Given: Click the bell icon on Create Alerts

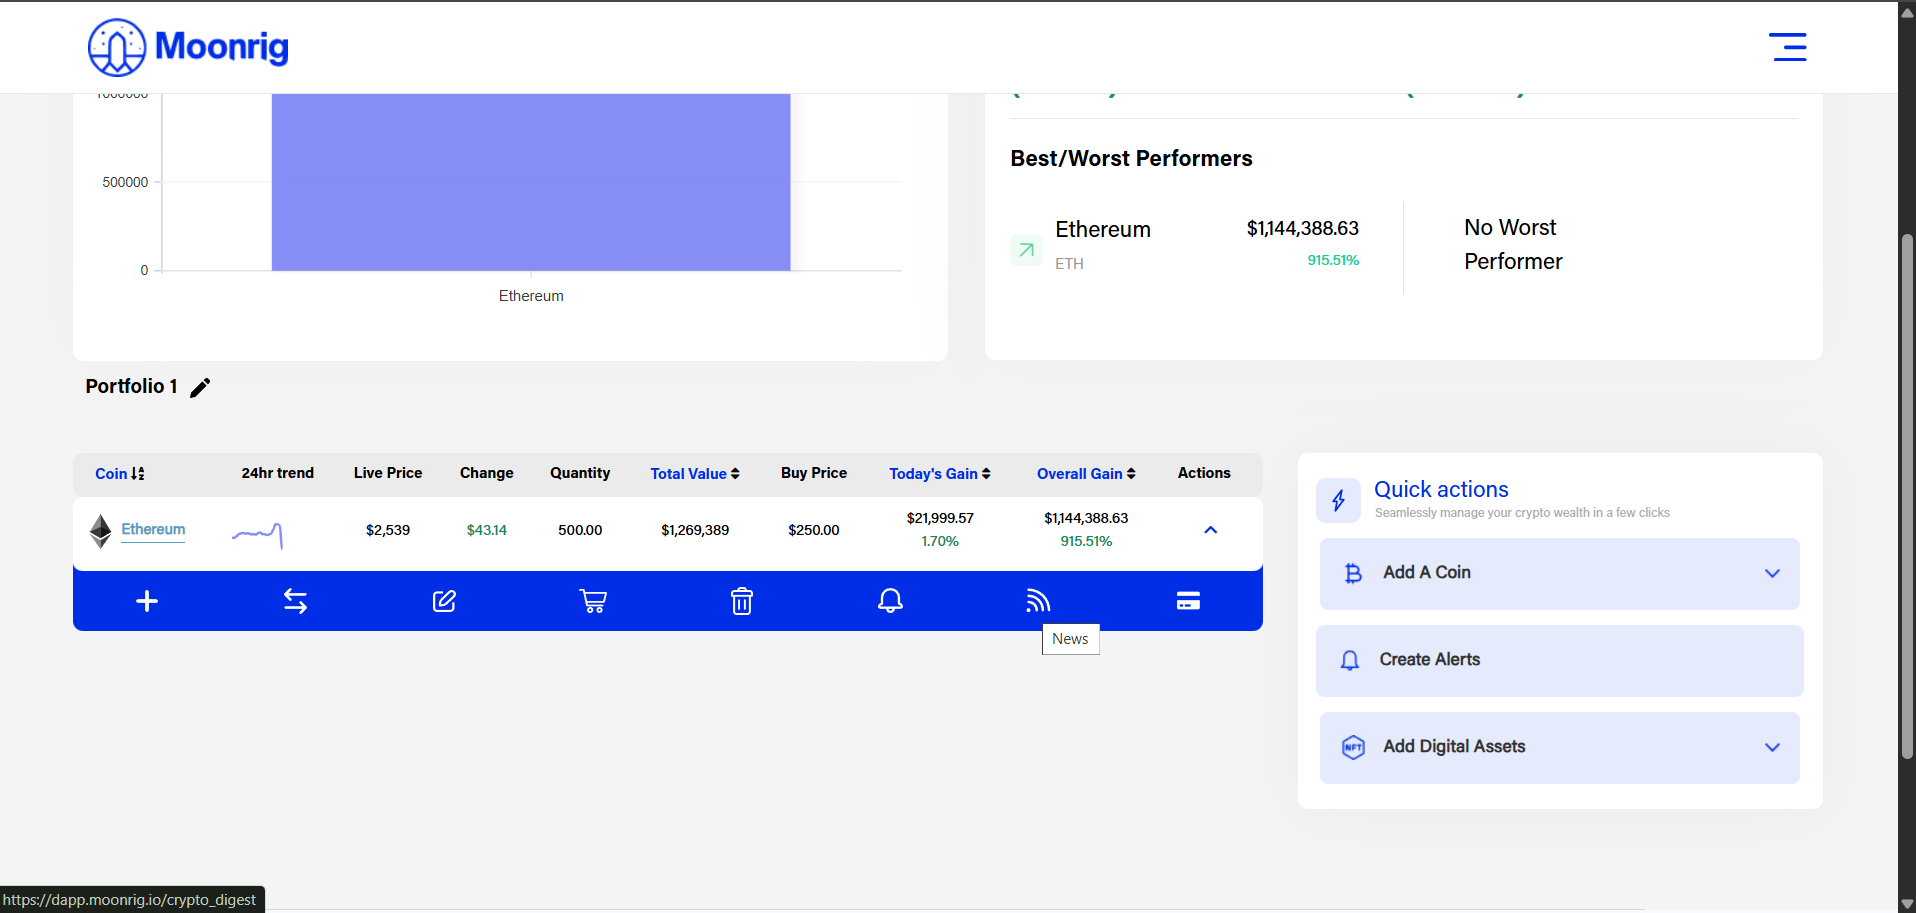Looking at the screenshot, I should tap(1350, 660).
